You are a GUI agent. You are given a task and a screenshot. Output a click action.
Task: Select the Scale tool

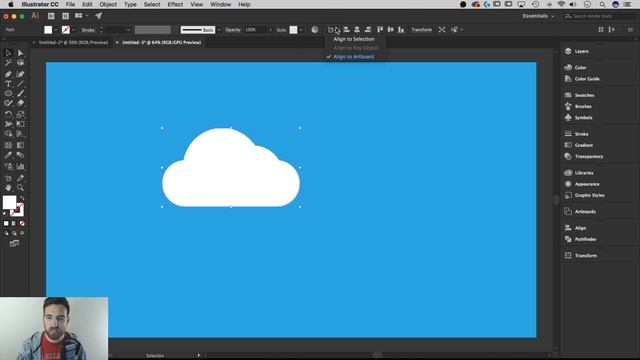pos(20,114)
